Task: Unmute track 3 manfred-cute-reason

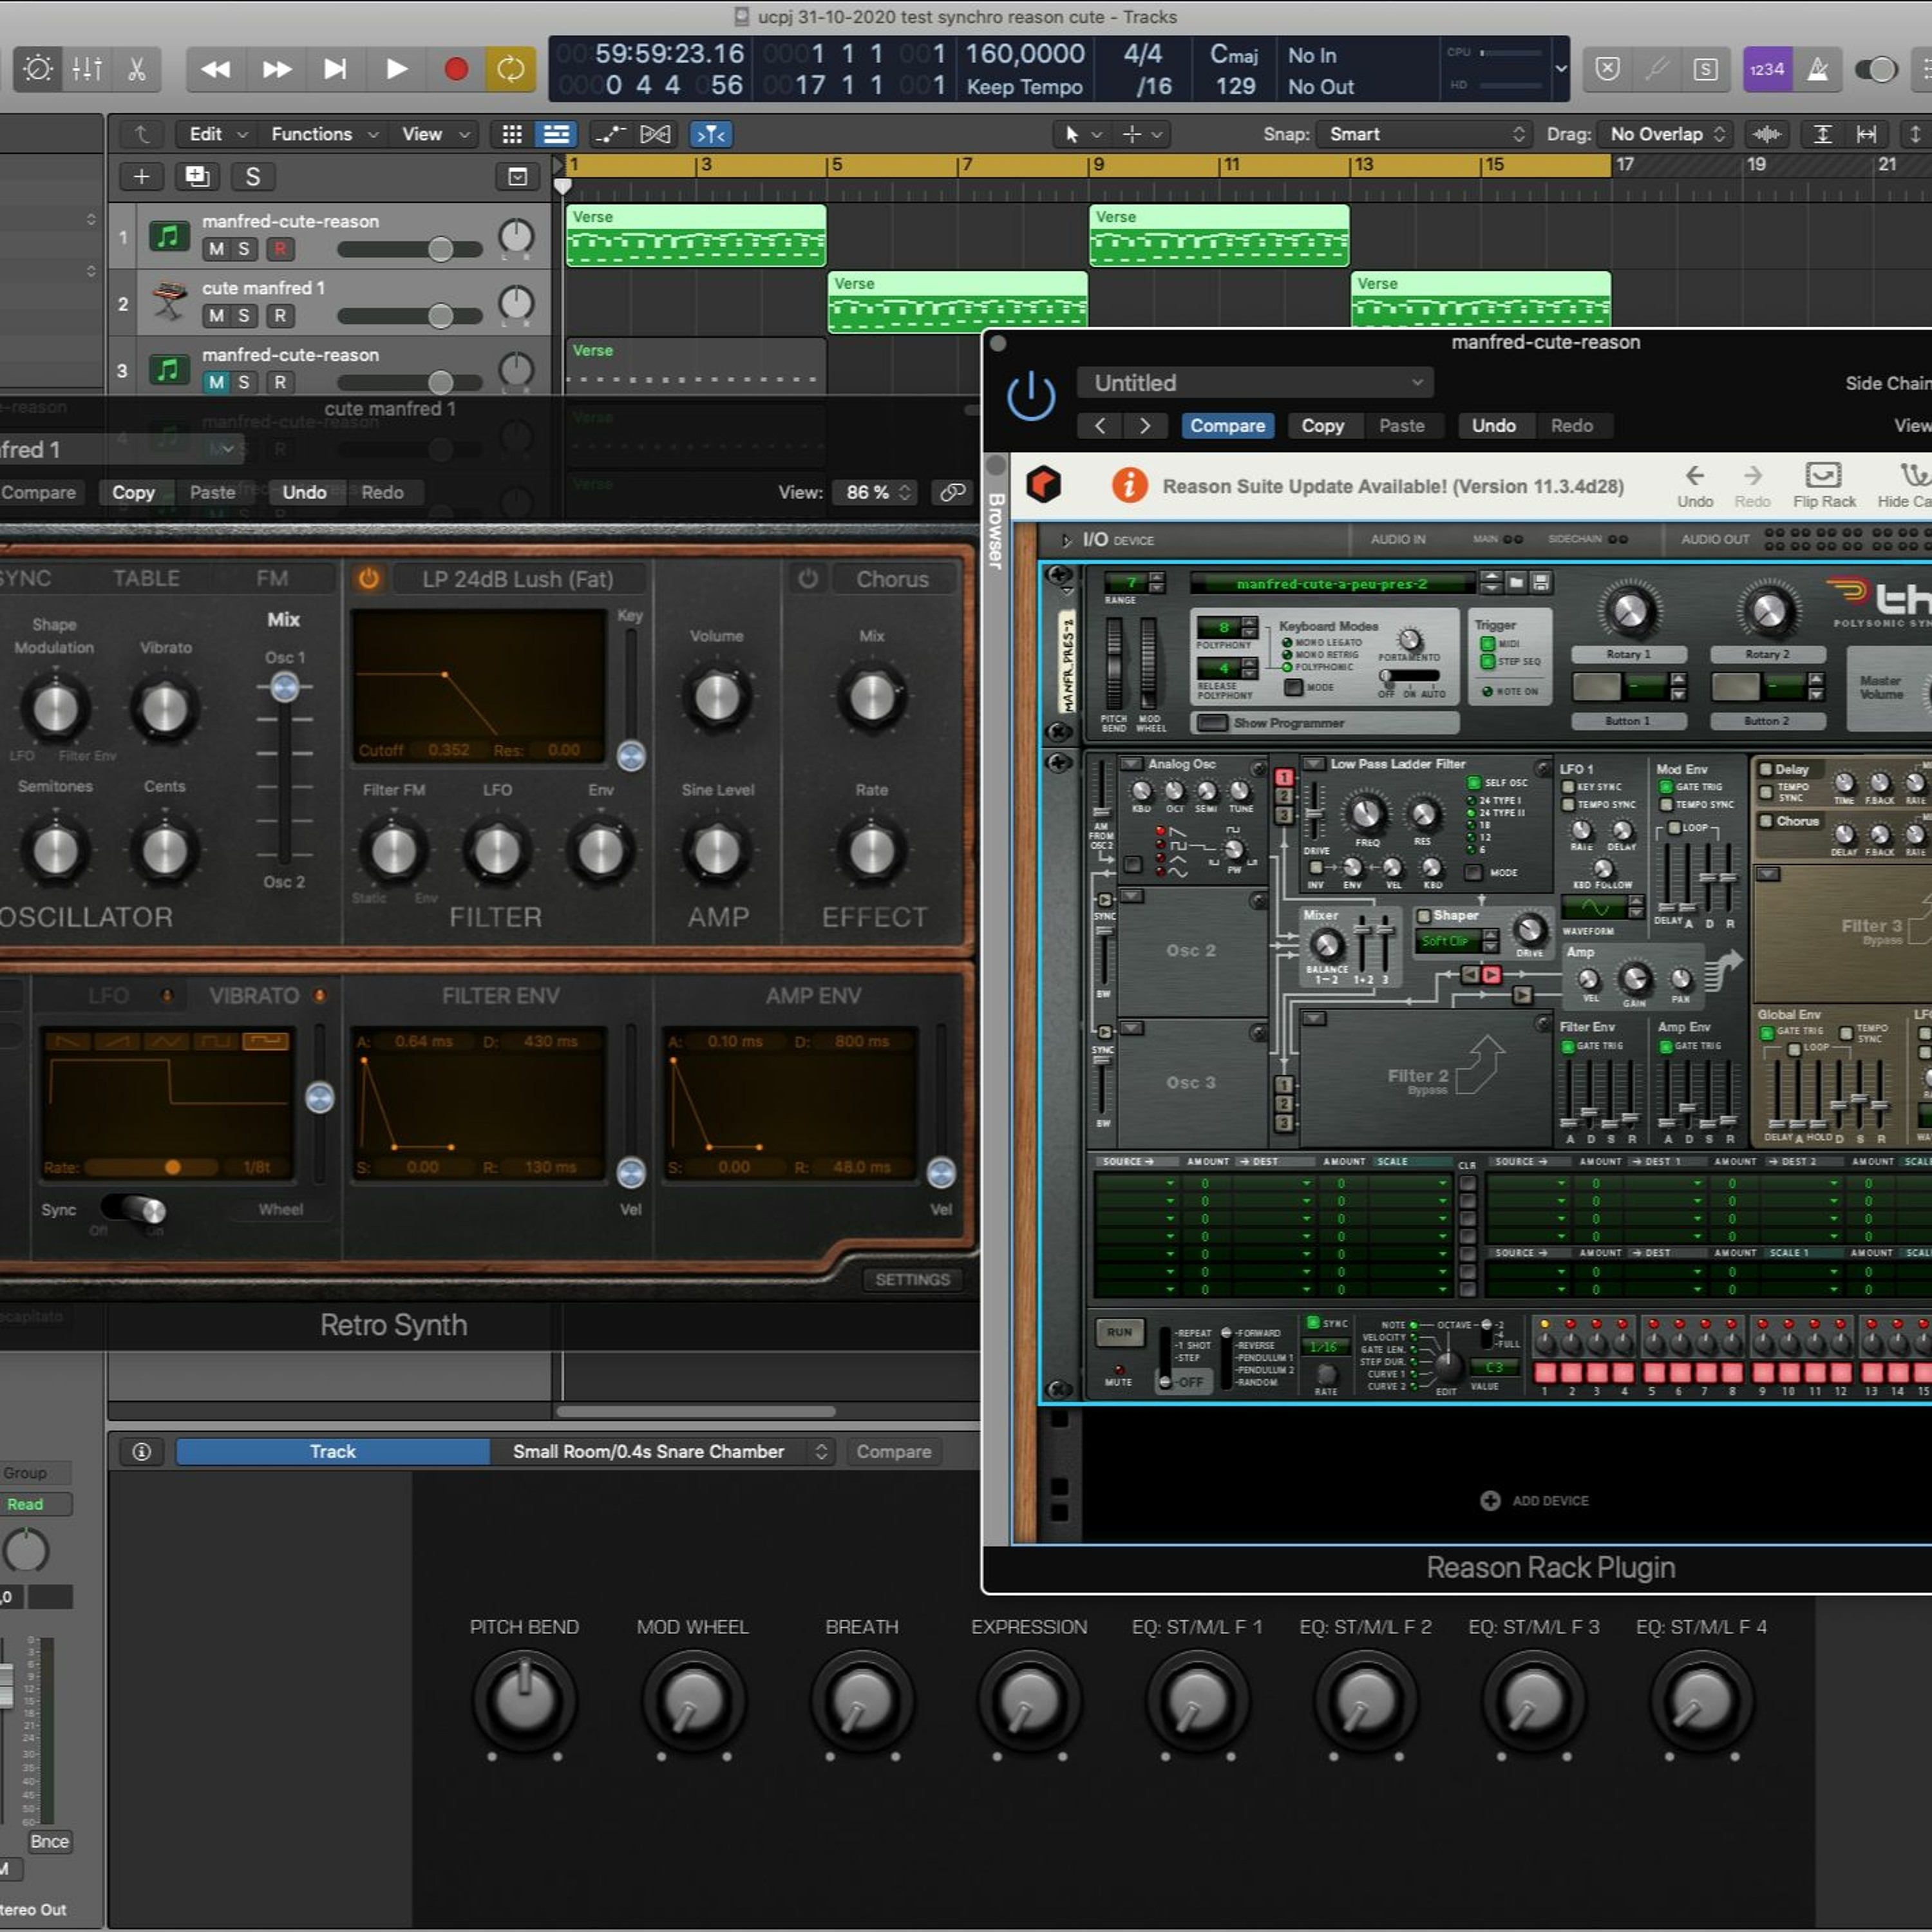Action: [x=216, y=382]
